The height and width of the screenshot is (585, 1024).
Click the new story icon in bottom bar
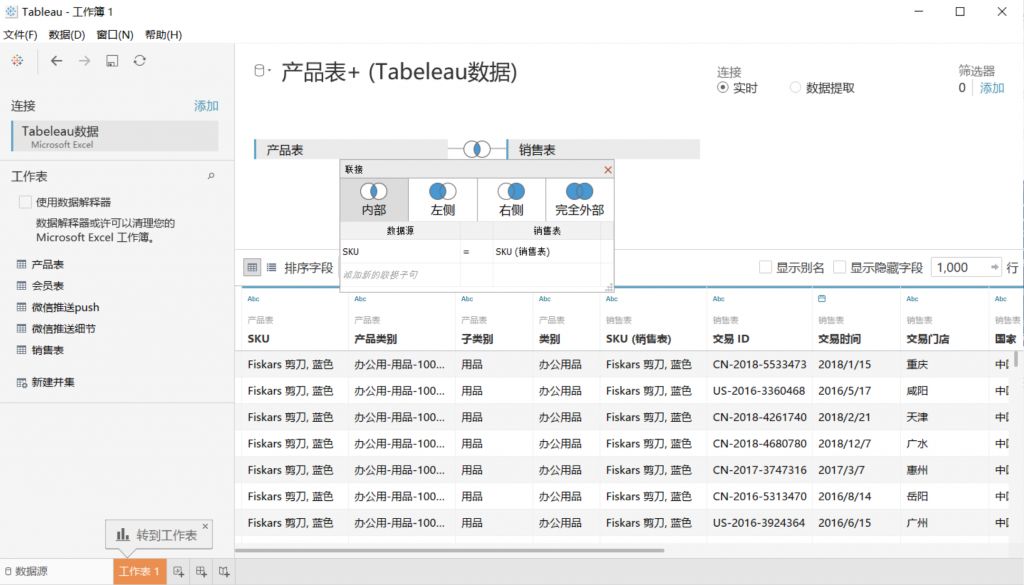tap(224, 572)
